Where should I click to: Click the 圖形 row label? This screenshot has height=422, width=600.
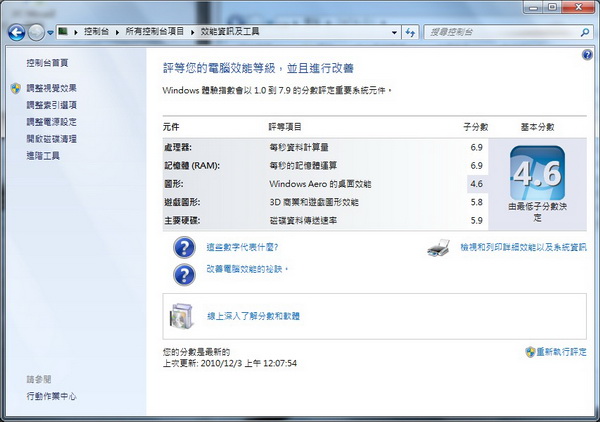(x=174, y=184)
